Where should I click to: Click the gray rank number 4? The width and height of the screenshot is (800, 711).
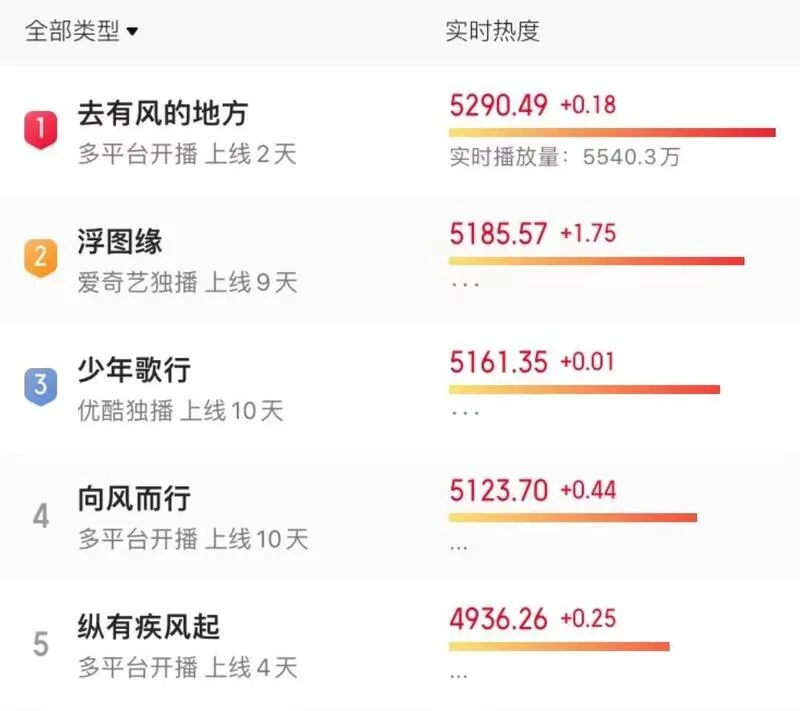[x=41, y=515]
